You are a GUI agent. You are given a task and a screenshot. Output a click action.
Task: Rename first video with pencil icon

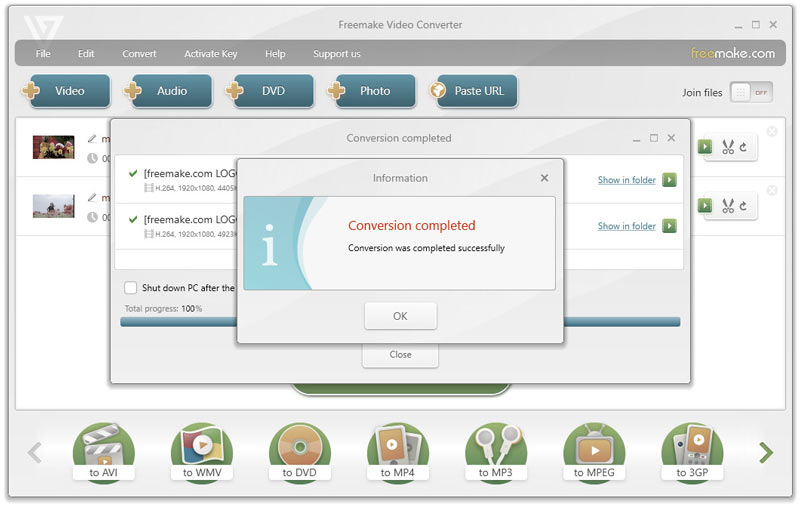(x=92, y=139)
